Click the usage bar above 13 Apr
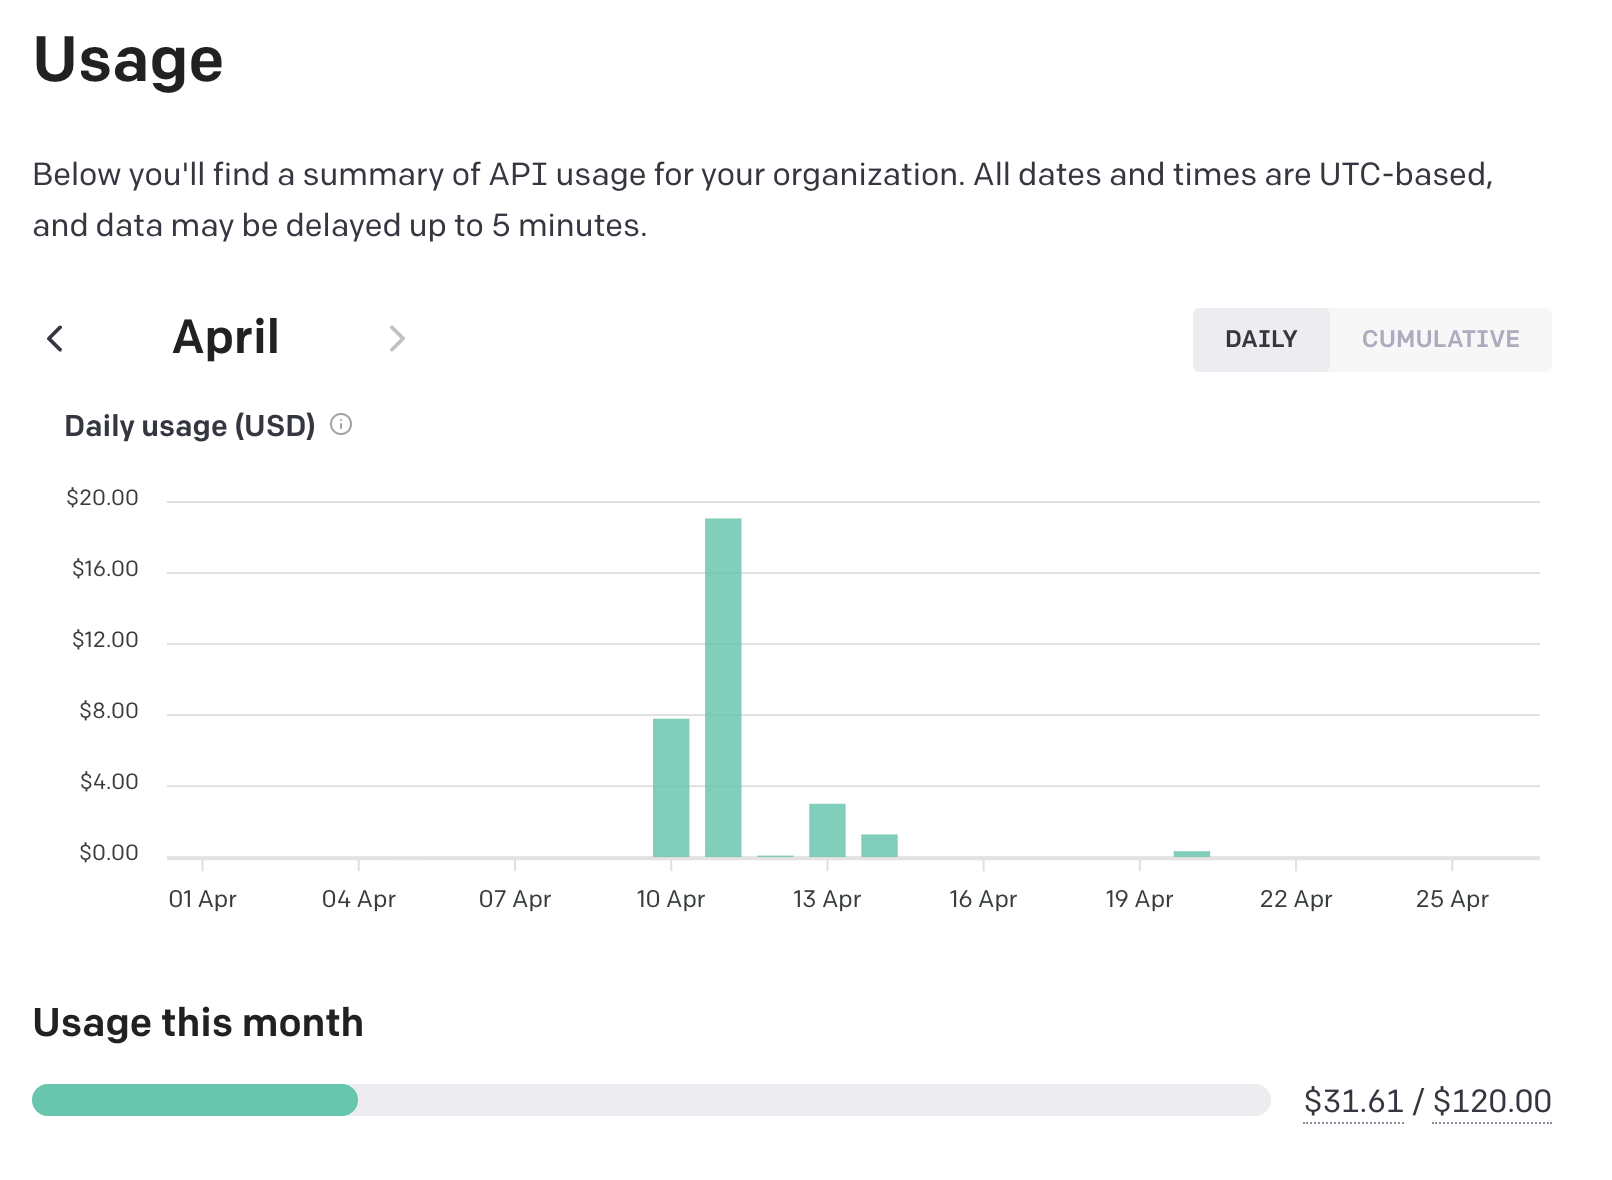Screen dimensions: 1612x1180 coord(828,828)
